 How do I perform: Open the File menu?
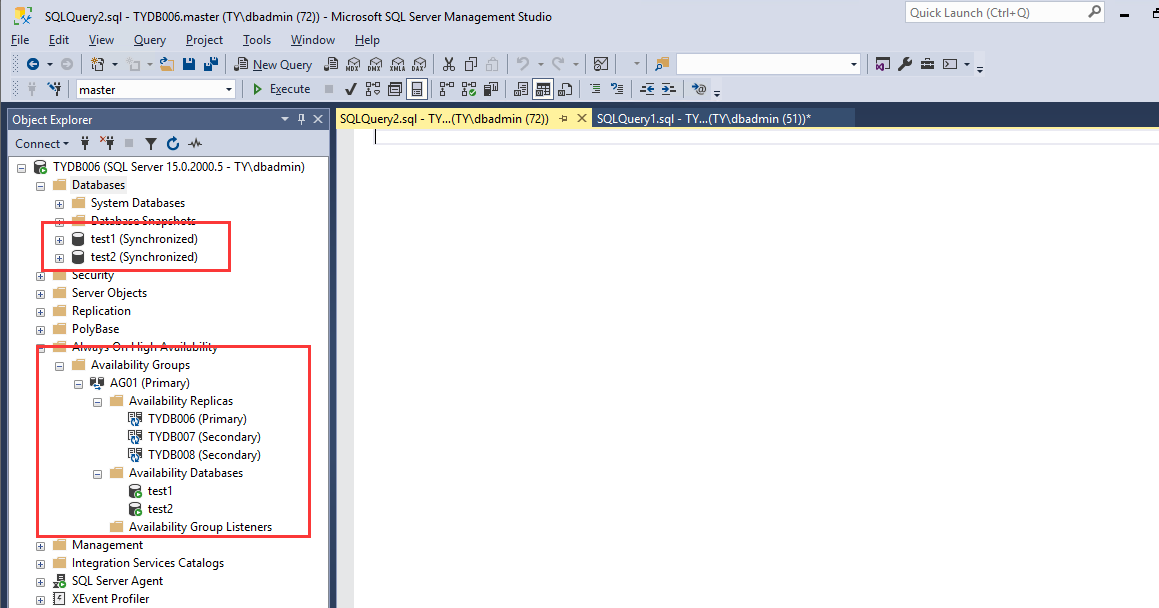coord(21,40)
